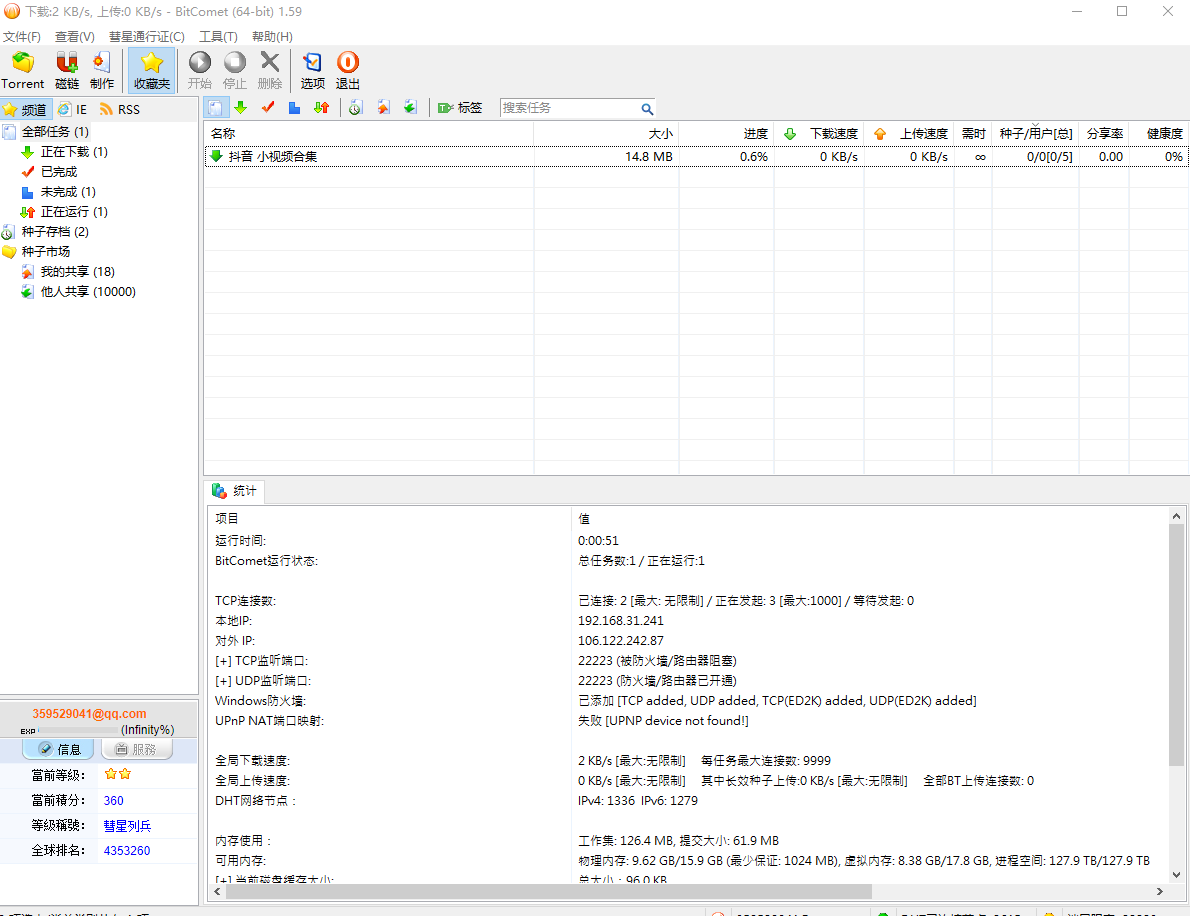Click the 359529041@qq.com account link
Image resolution: width=1190 pixels, height=916 pixels.
tap(89, 713)
